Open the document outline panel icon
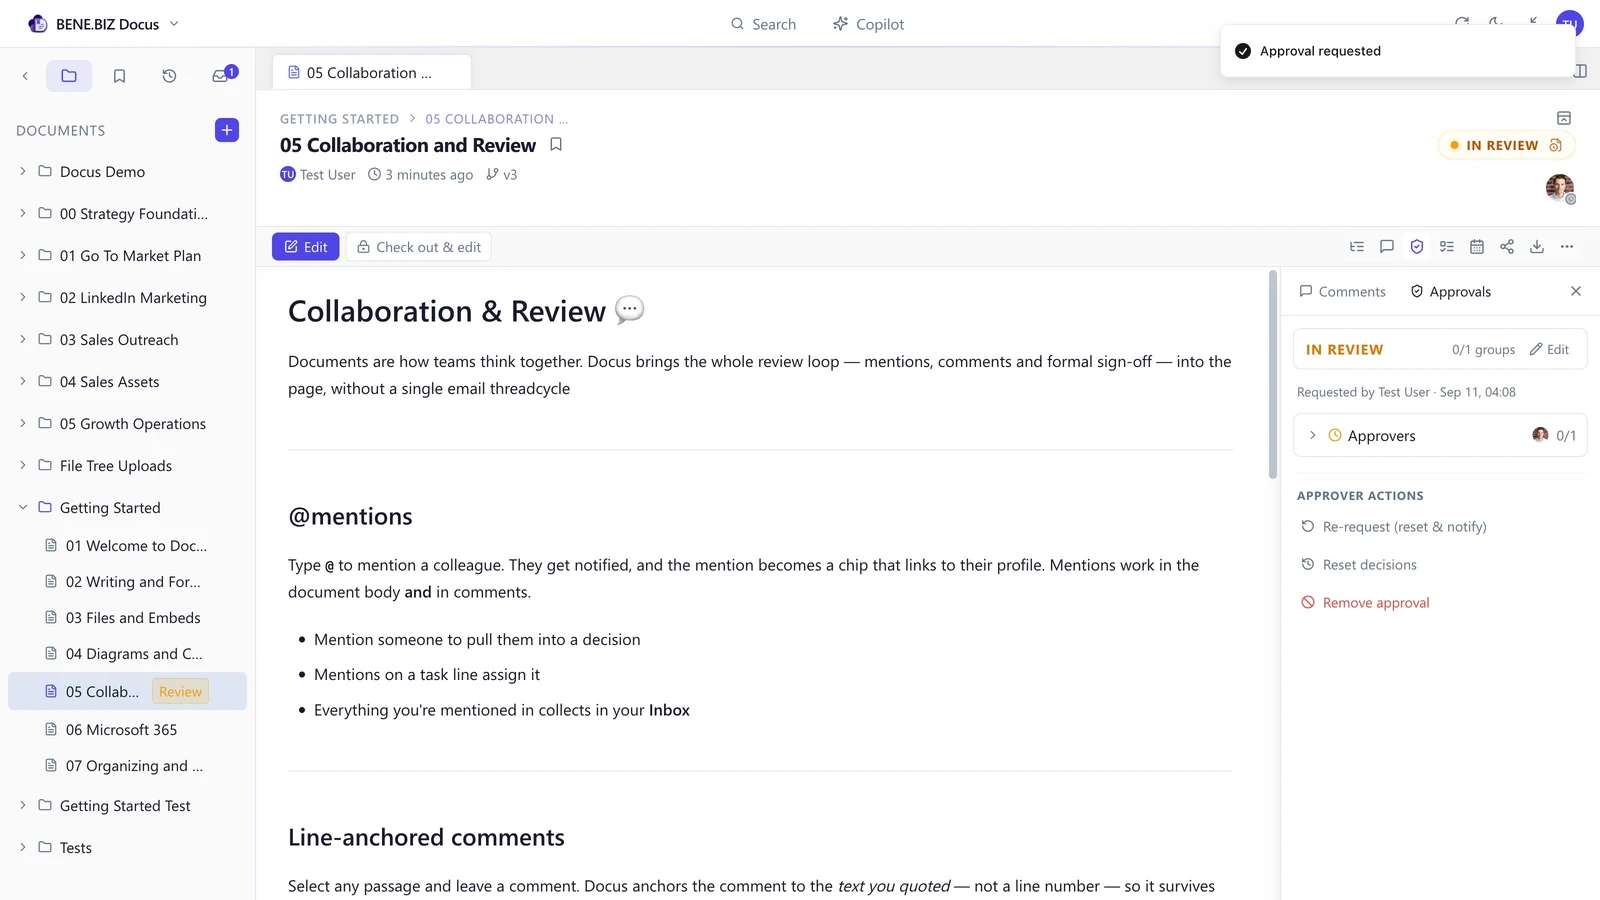Screen dimensions: 1600x900 click(1357, 247)
